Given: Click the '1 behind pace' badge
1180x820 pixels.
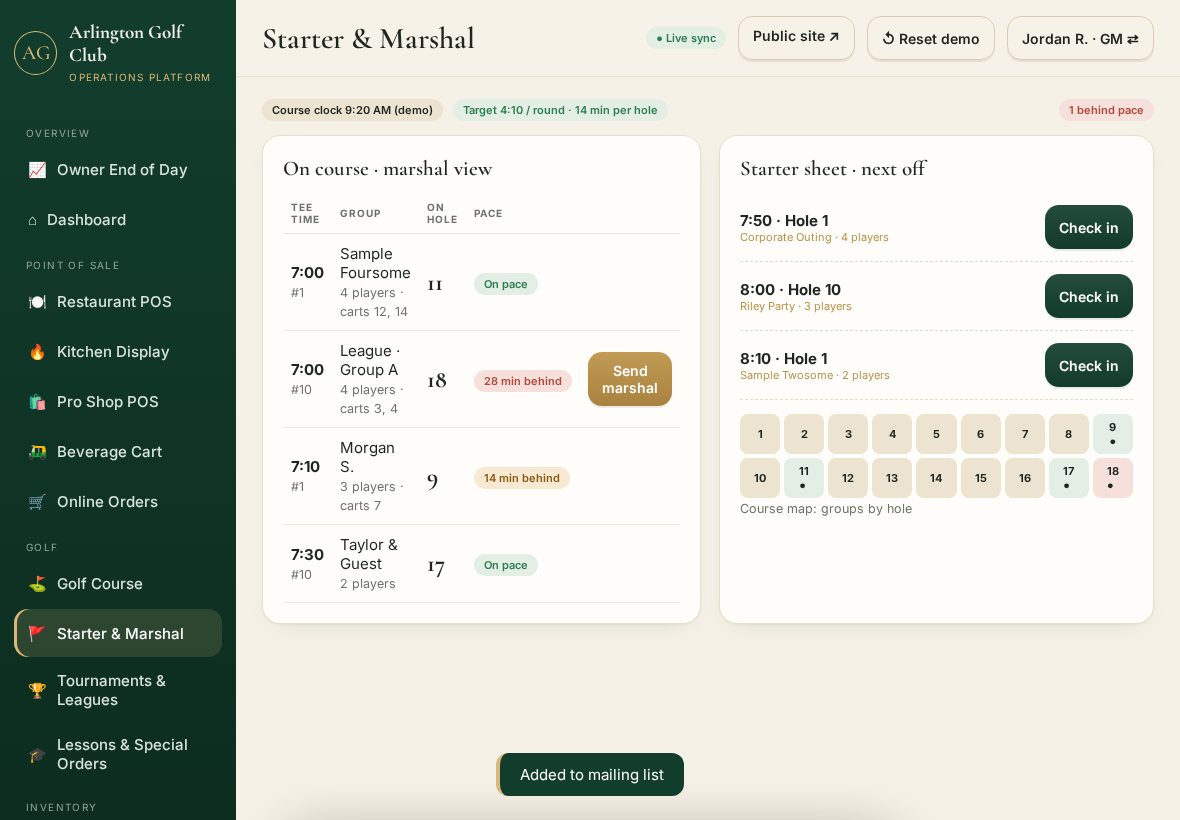Looking at the screenshot, I should 1106,111.
